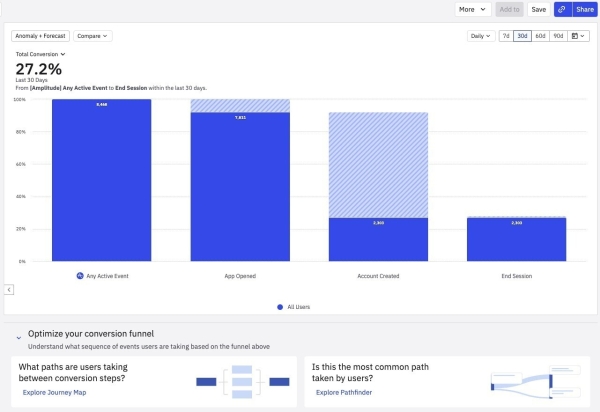The height and width of the screenshot is (412, 600).
Task: Click the Journey Map diagram illustration
Action: click(x=242, y=381)
